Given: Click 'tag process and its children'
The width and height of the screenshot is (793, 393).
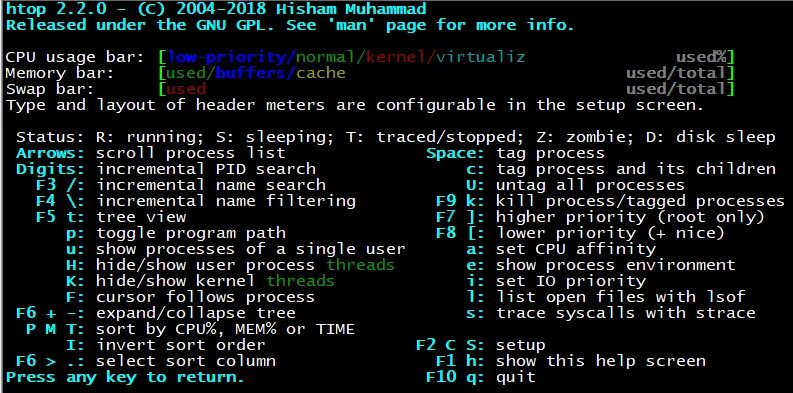Looking at the screenshot, I should tap(636, 169).
